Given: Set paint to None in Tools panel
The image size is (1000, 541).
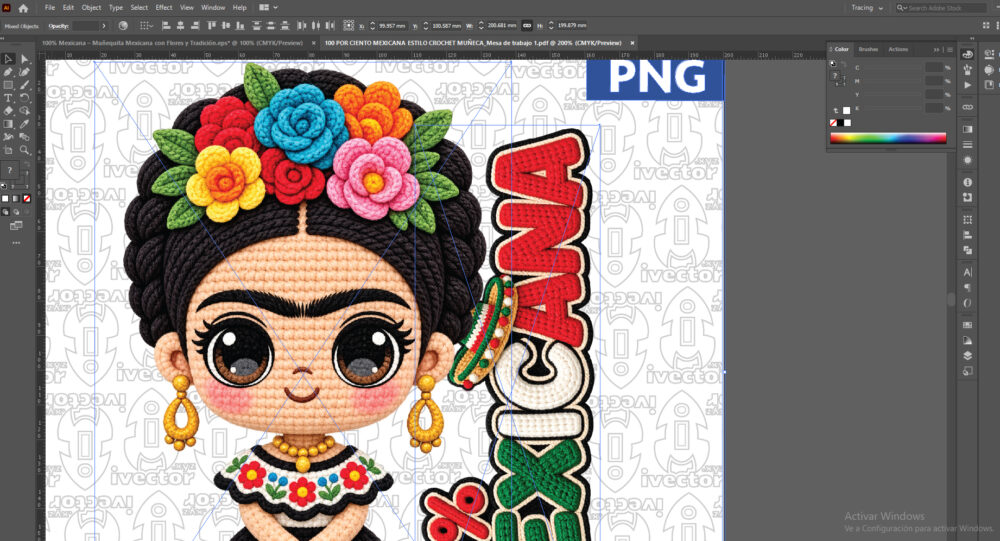Looking at the screenshot, I should pos(27,198).
